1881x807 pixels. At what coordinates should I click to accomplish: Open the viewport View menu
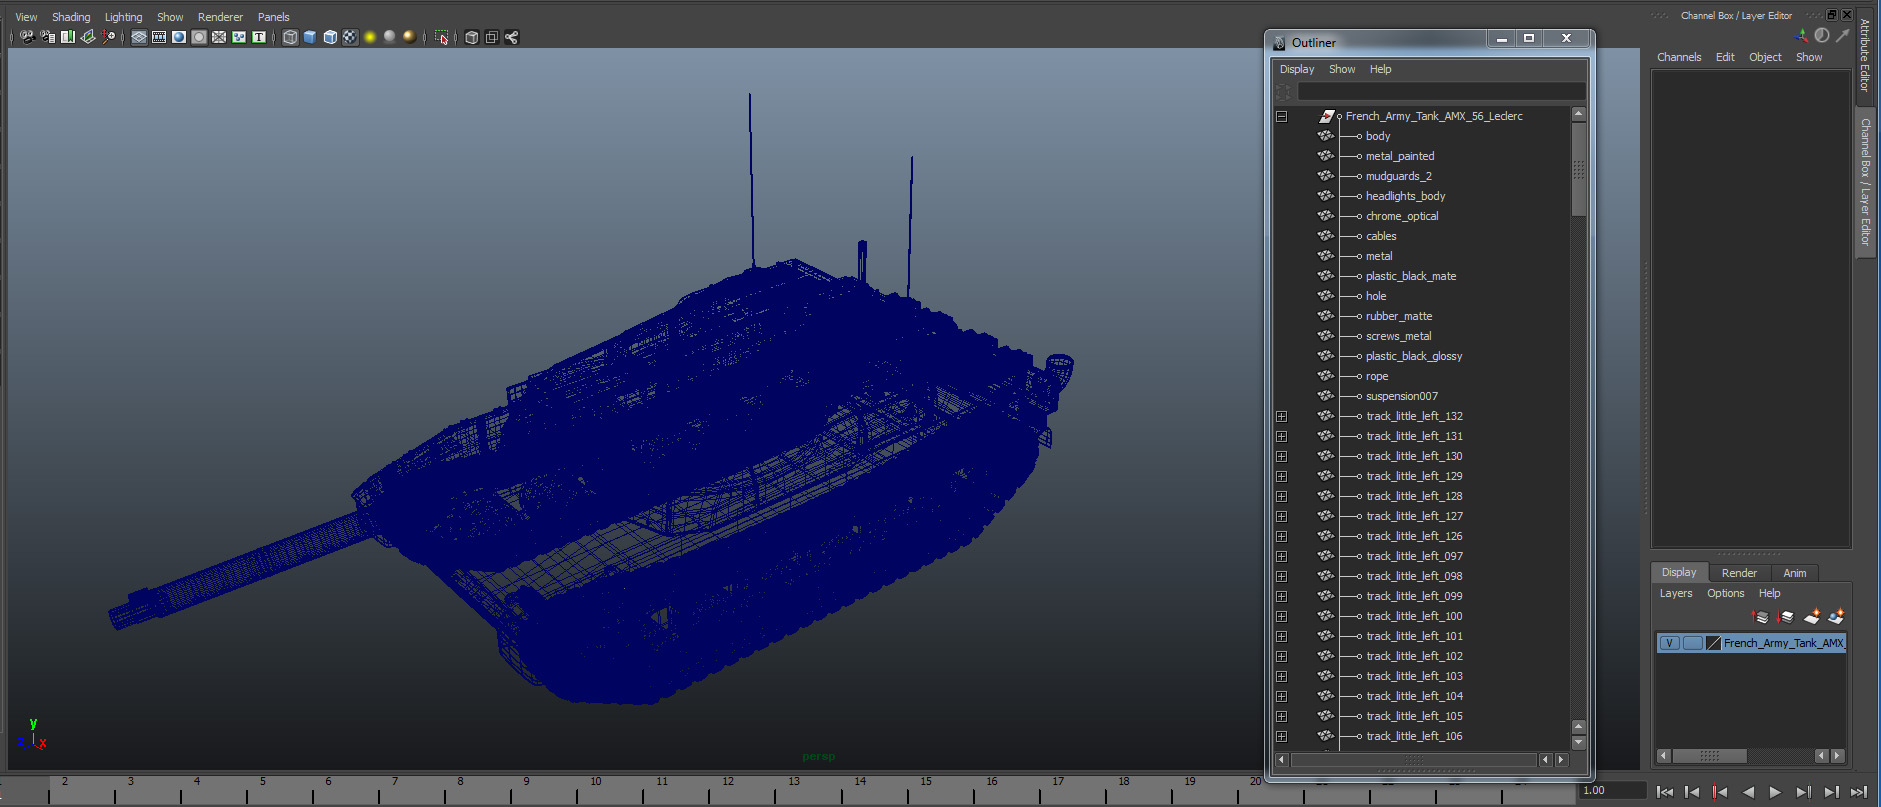26,17
